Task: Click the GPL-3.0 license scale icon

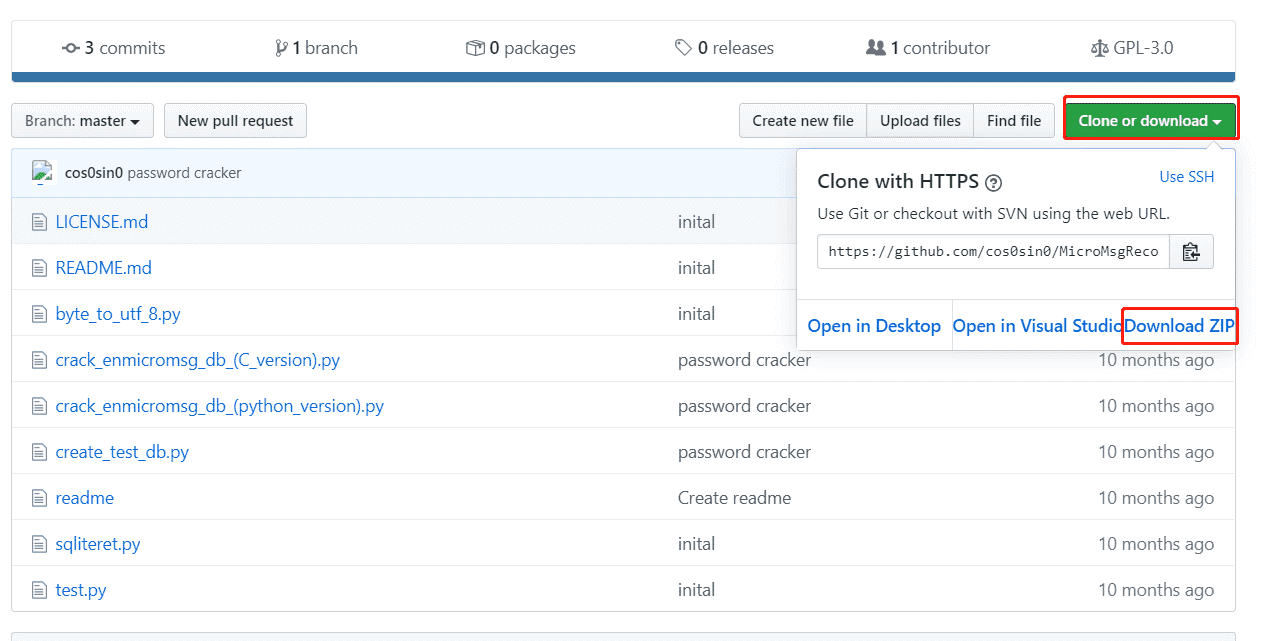Action: click(x=1099, y=48)
